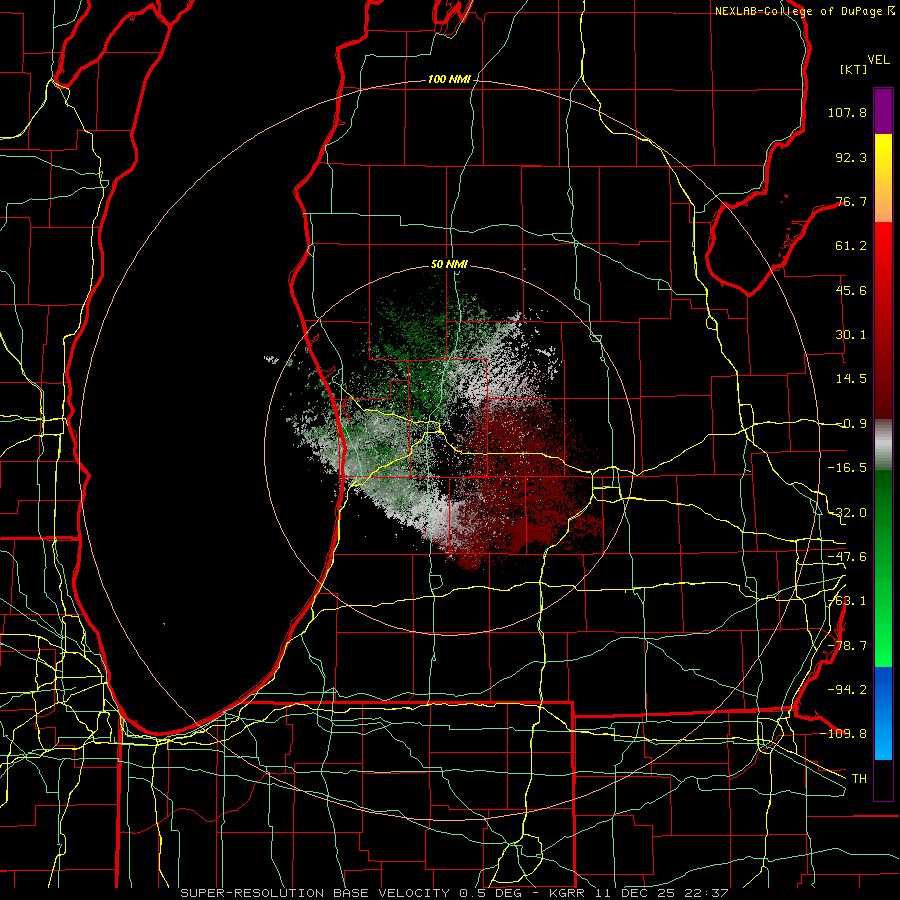Pick the yellow-orange segment of the color bar
The width and height of the screenshot is (900, 900).
(x=883, y=178)
